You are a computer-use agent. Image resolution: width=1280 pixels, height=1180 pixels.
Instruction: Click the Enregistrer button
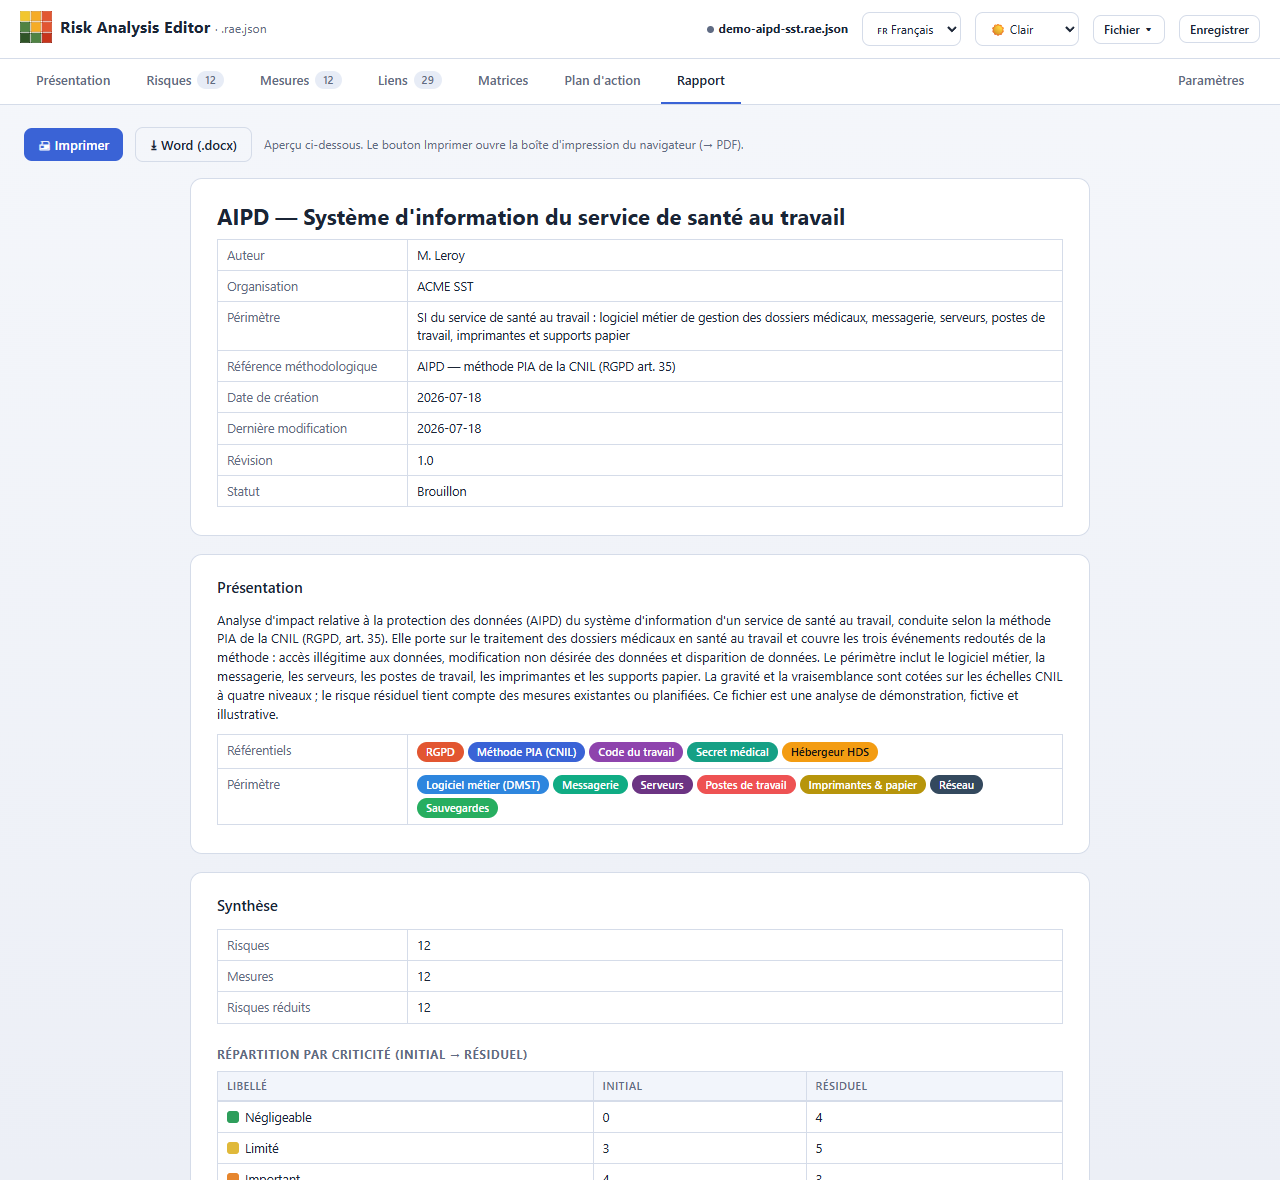point(1219,29)
